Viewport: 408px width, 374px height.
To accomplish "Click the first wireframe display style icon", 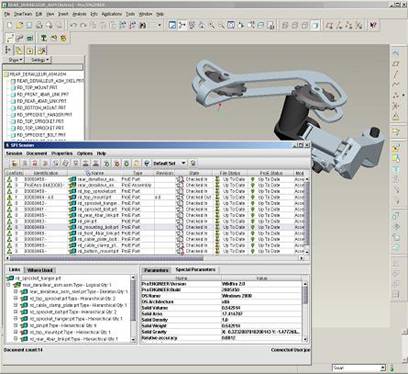I will pyautogui.click(x=285, y=25).
